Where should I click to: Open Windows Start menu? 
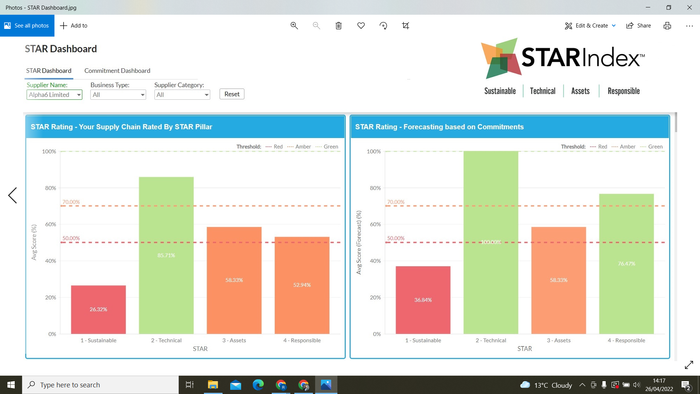click(11, 385)
